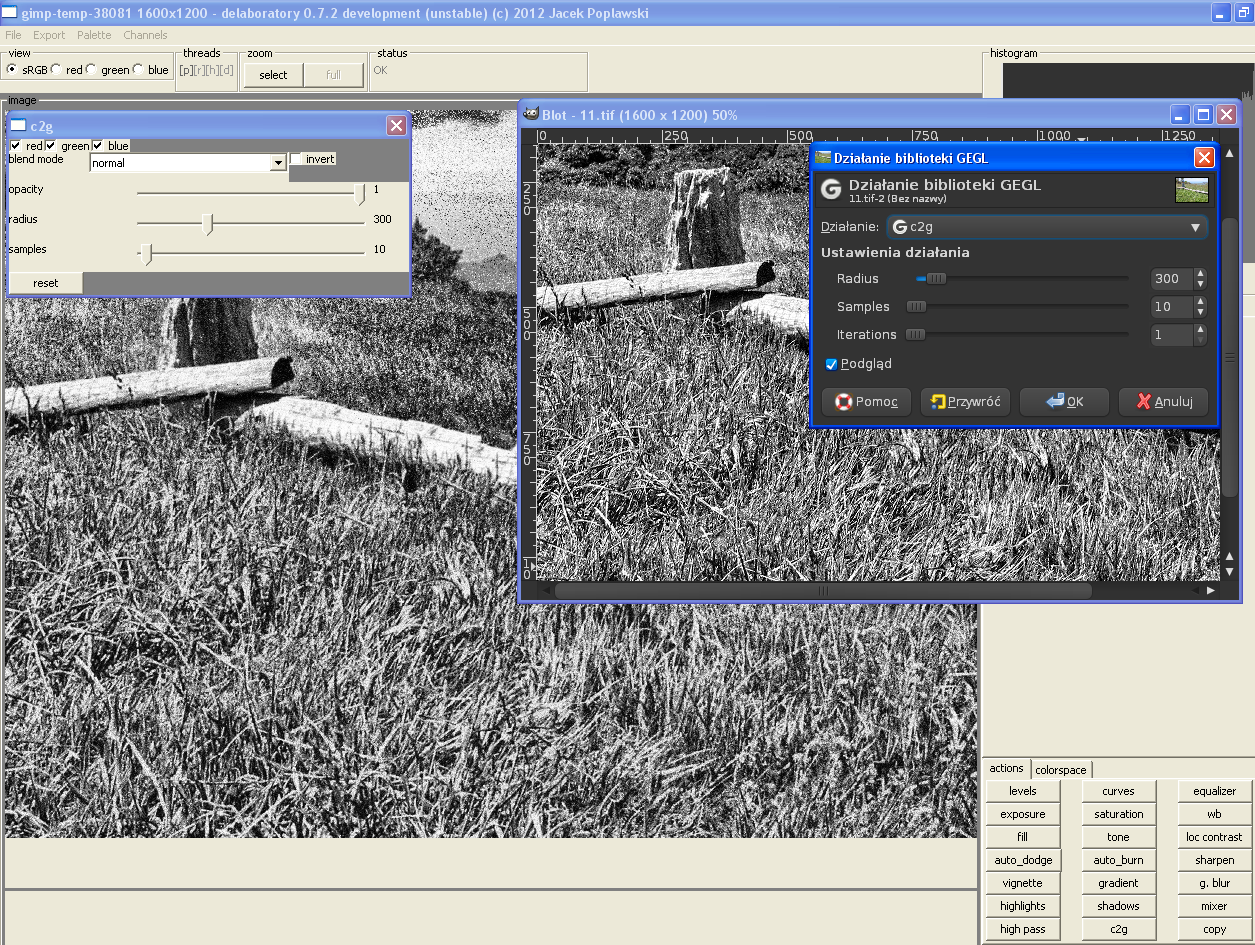
Task: Click the GIMP Wilber icon in Blot title bar
Action: 531,114
